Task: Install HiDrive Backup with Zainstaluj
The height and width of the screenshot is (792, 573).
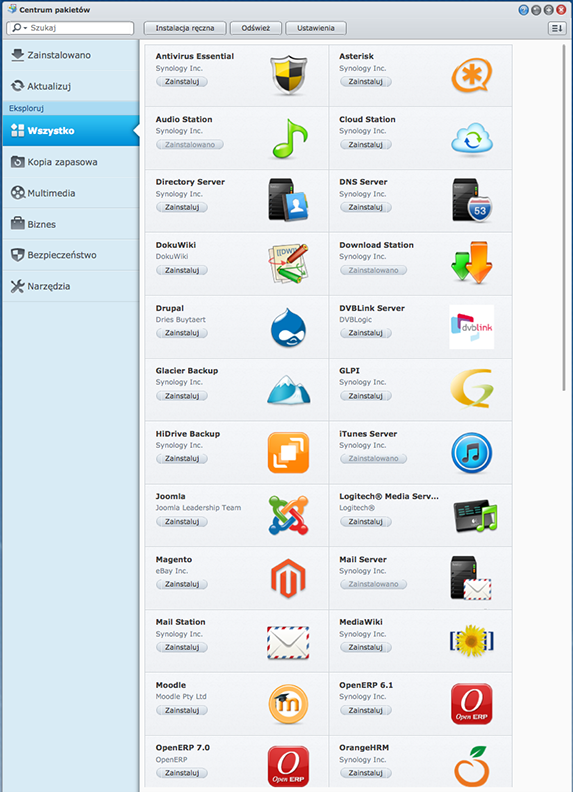Action: coord(182,459)
